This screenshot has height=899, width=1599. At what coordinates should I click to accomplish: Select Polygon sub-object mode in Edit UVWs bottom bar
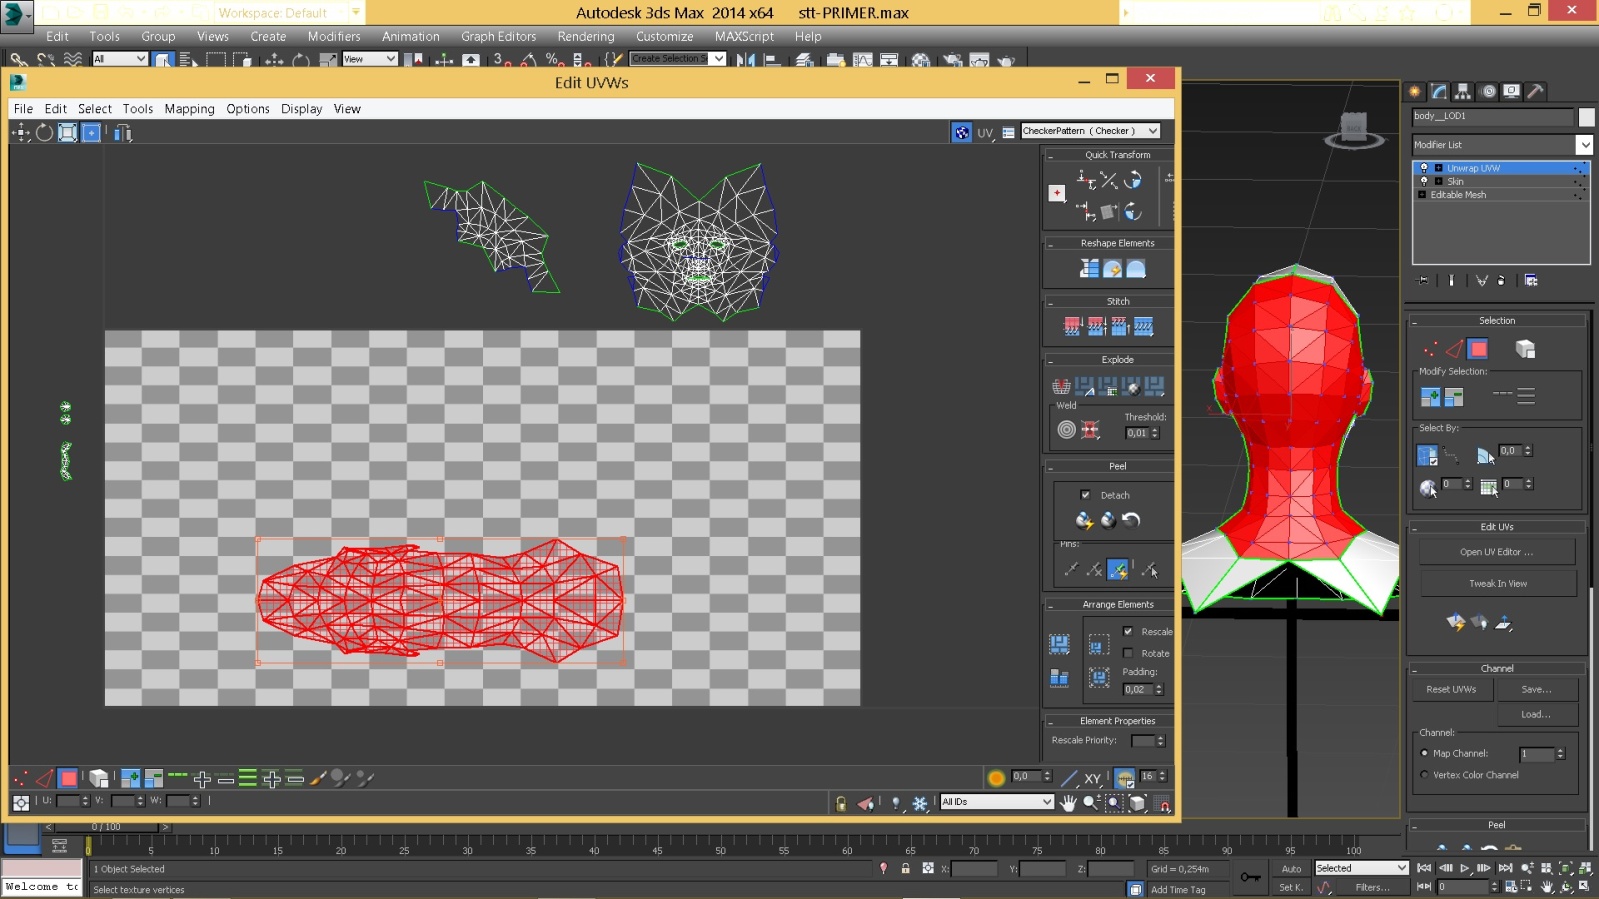tap(68, 778)
